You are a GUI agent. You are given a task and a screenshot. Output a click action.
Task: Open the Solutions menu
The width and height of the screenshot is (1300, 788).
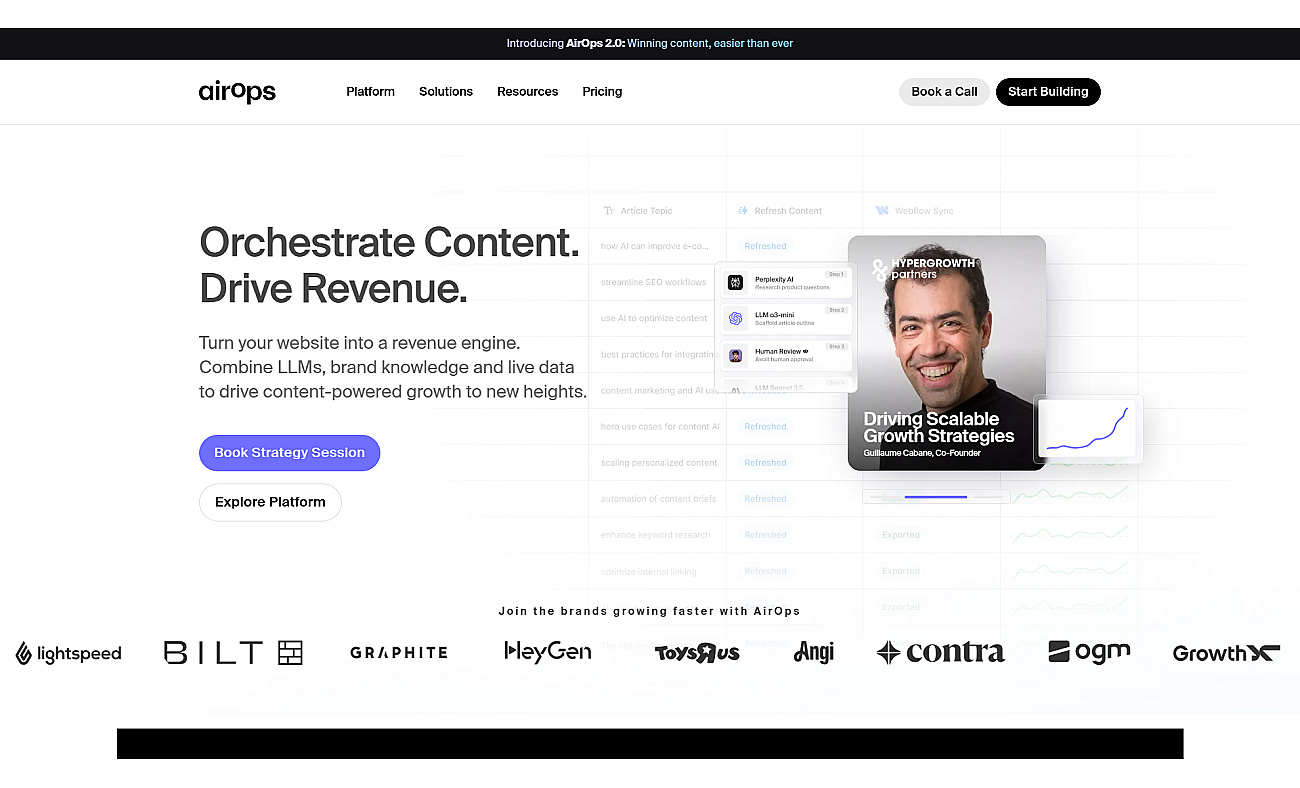pos(446,92)
